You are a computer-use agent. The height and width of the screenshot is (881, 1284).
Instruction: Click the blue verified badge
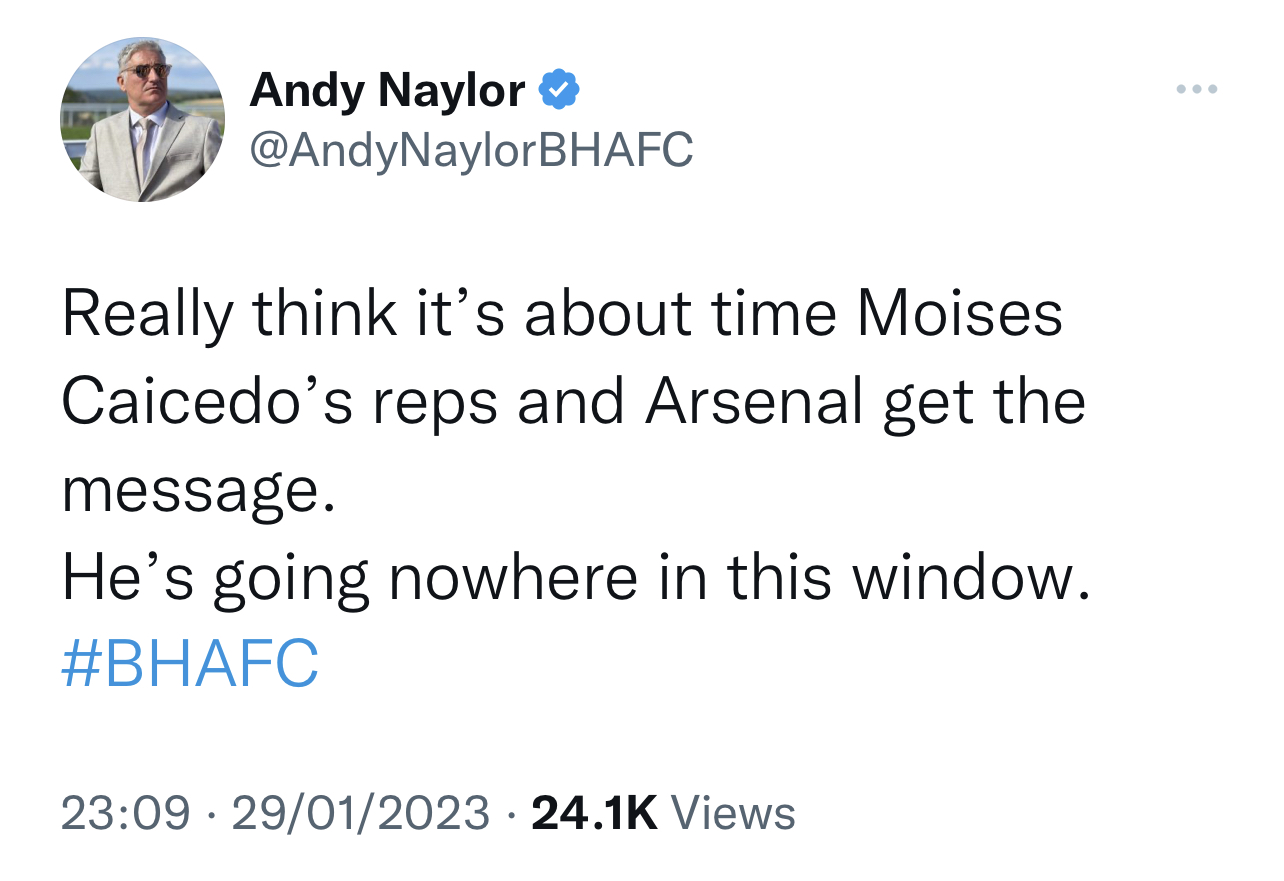pos(558,91)
